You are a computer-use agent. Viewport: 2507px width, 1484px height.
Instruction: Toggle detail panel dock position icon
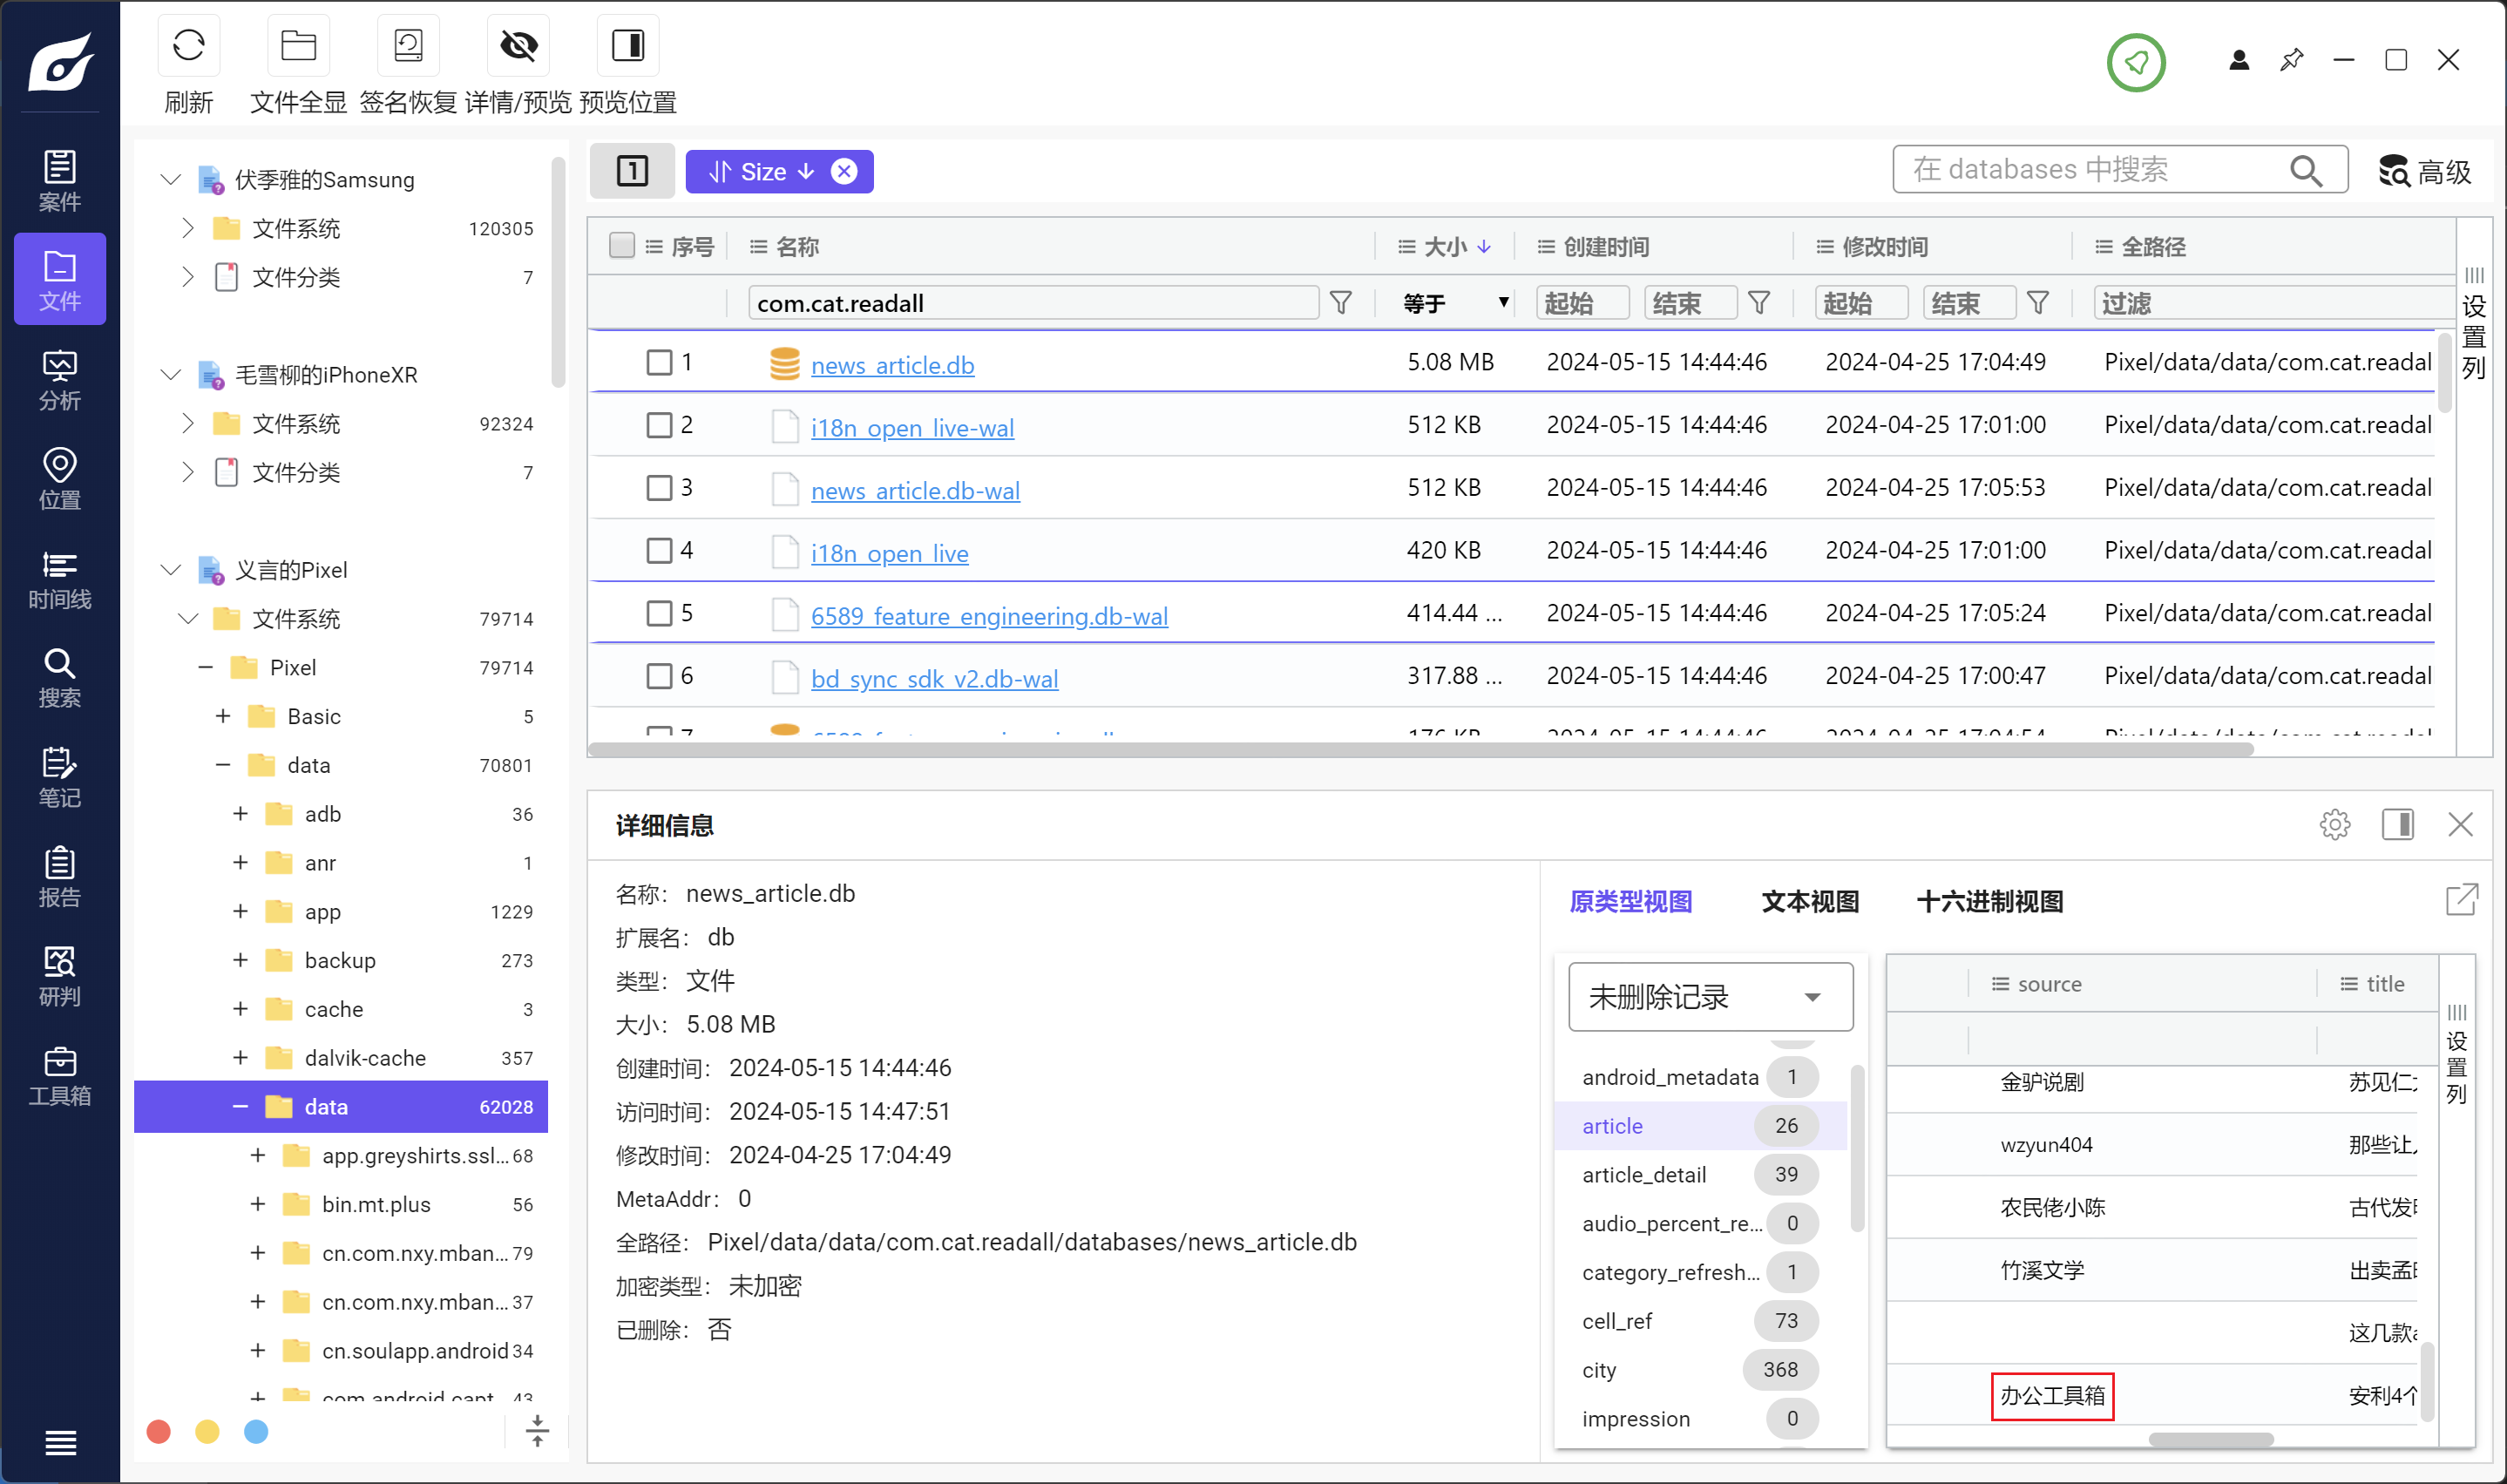[2397, 825]
